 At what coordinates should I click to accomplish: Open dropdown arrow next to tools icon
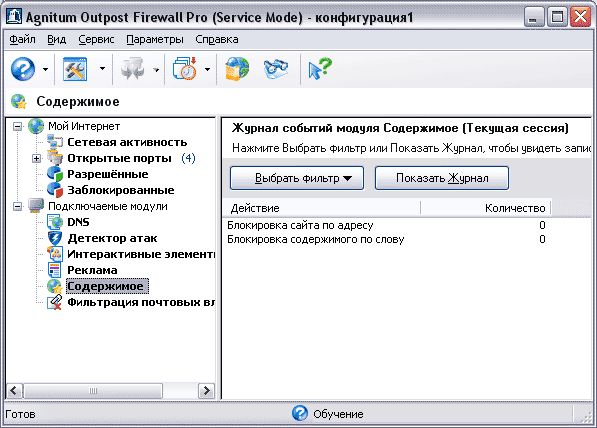(x=102, y=69)
